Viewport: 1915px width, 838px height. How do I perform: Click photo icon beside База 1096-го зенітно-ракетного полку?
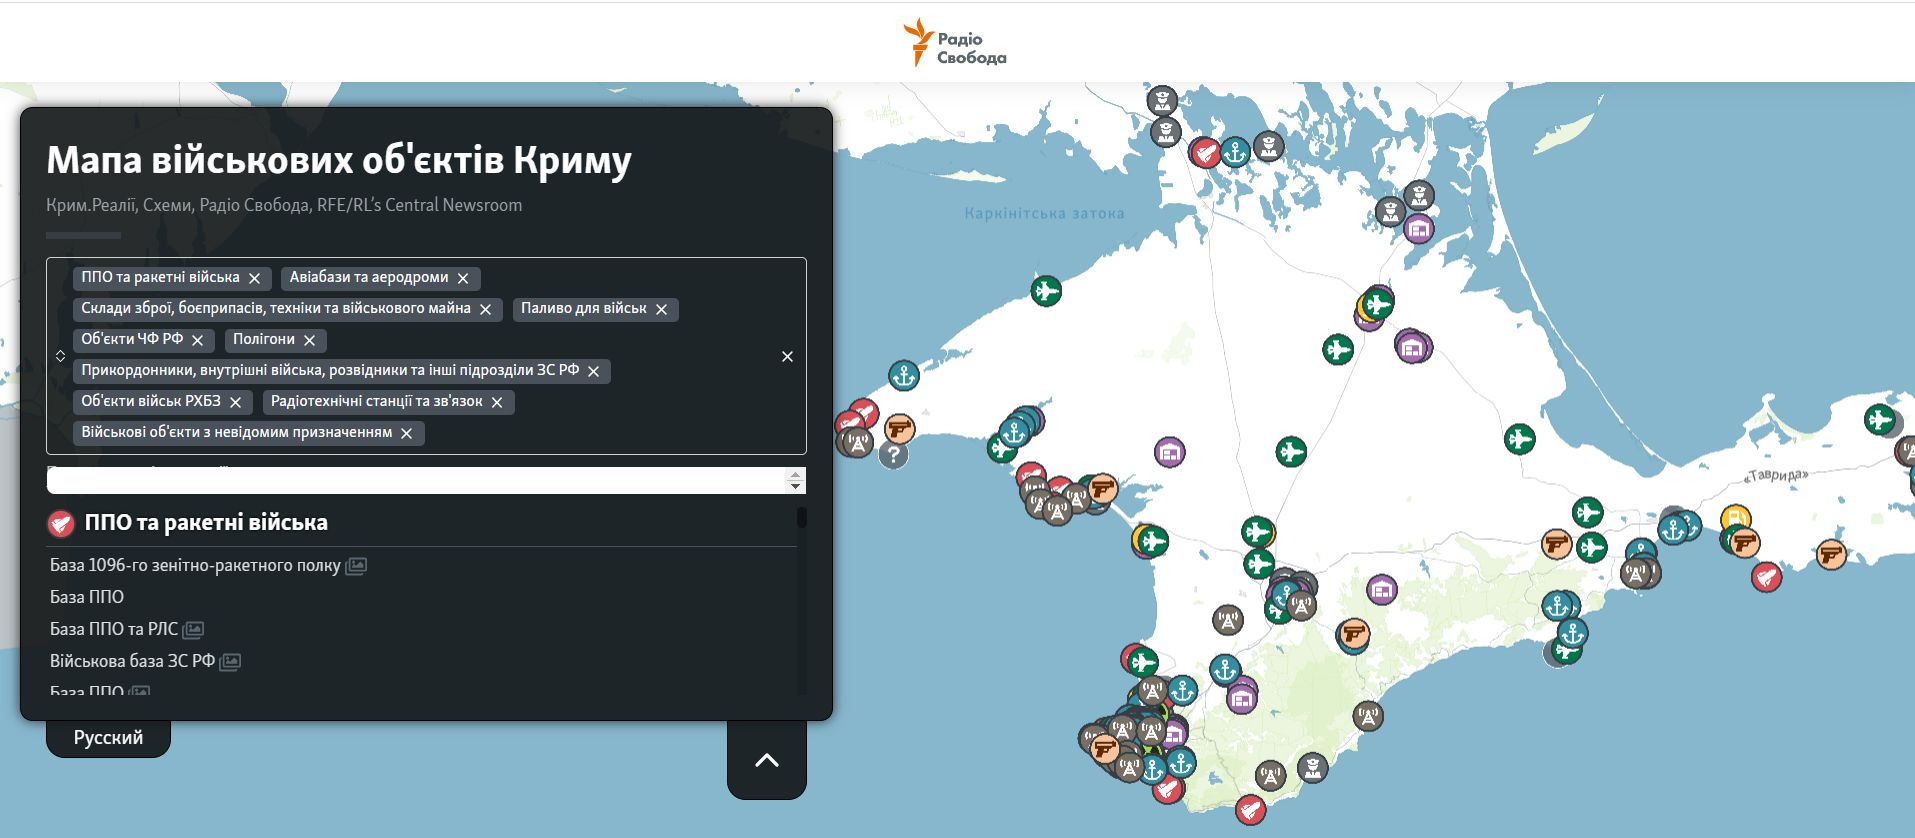pos(356,566)
